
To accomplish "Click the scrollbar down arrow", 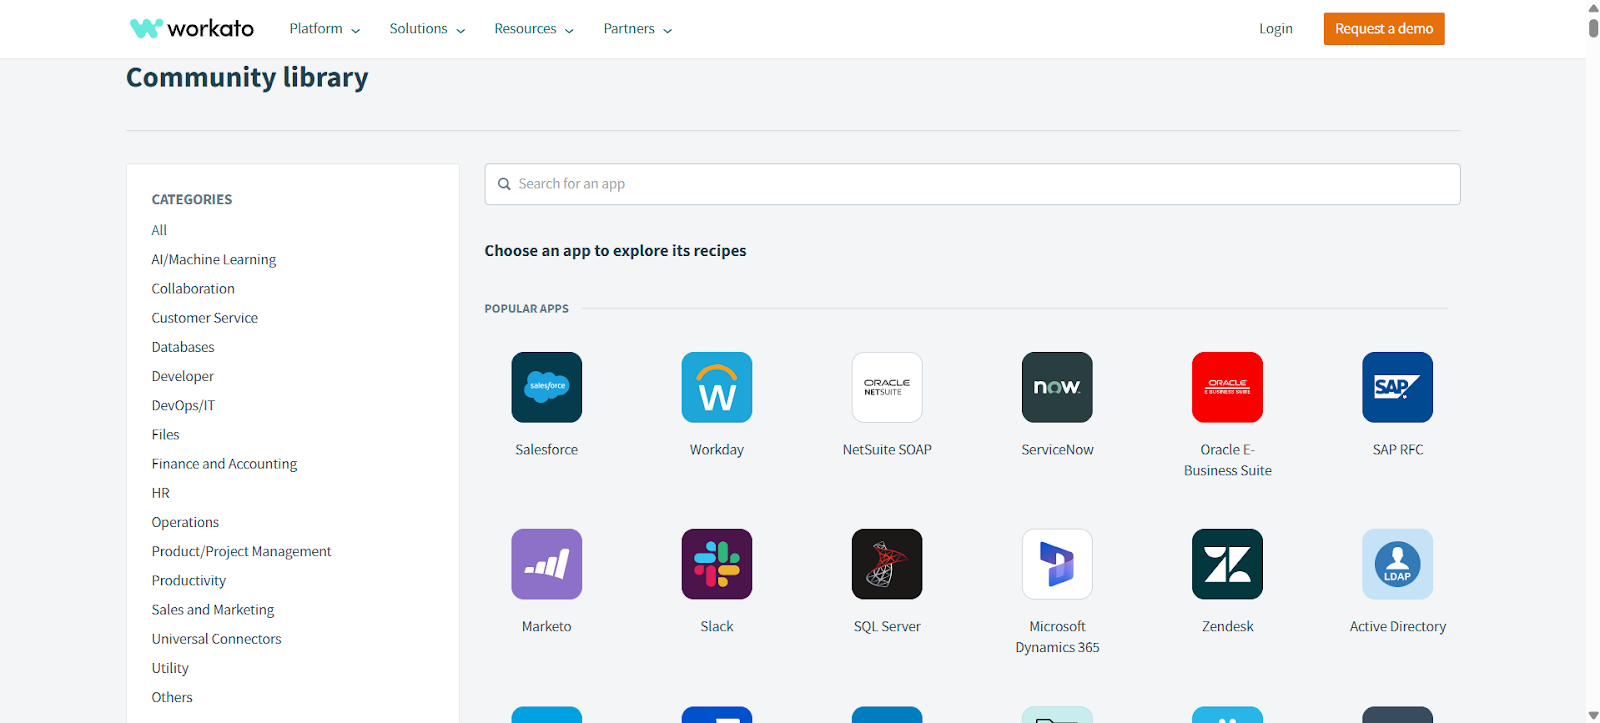I will click(1593, 715).
